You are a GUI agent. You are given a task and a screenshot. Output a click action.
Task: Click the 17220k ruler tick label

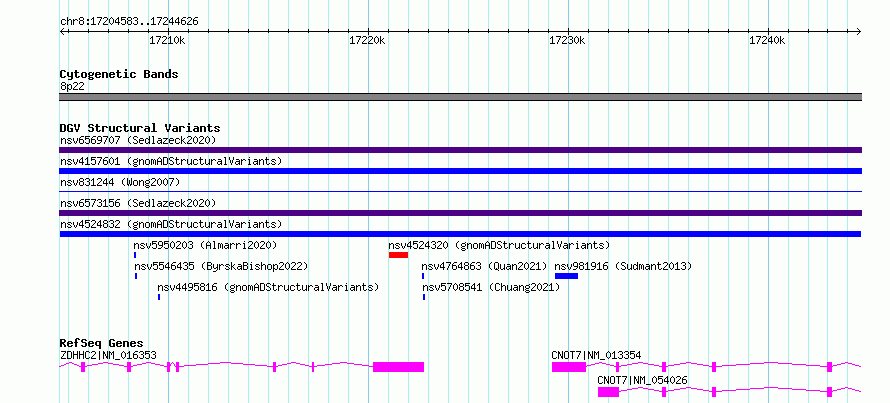pyautogui.click(x=367, y=40)
